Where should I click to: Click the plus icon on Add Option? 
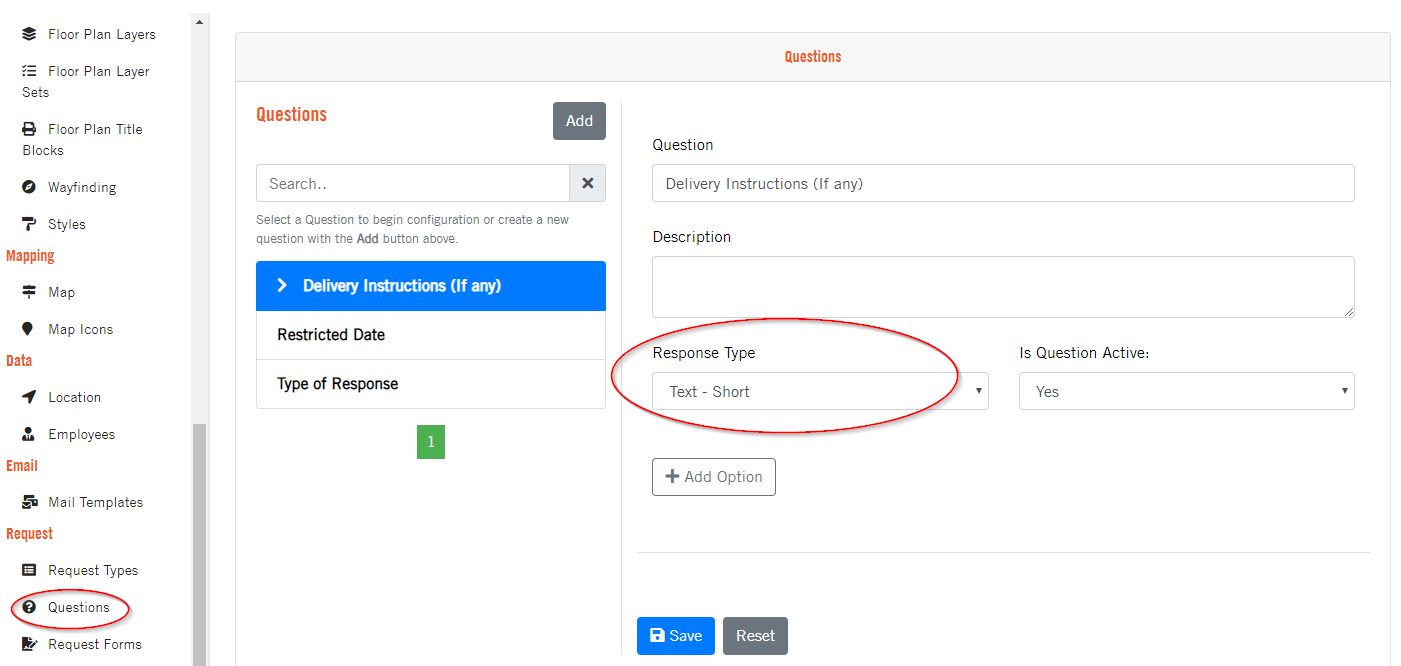(672, 476)
